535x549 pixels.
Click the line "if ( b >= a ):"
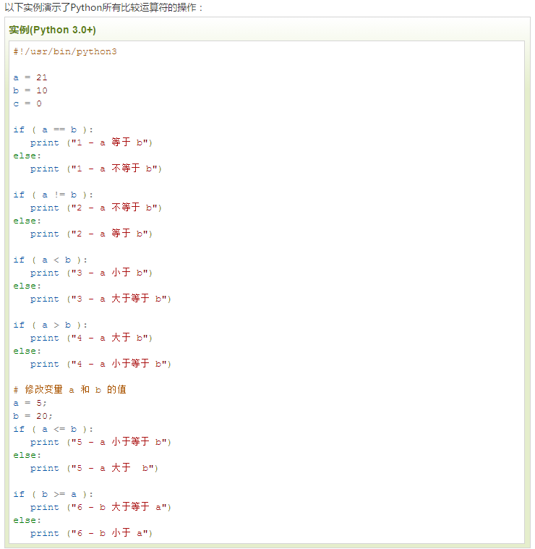53,494
